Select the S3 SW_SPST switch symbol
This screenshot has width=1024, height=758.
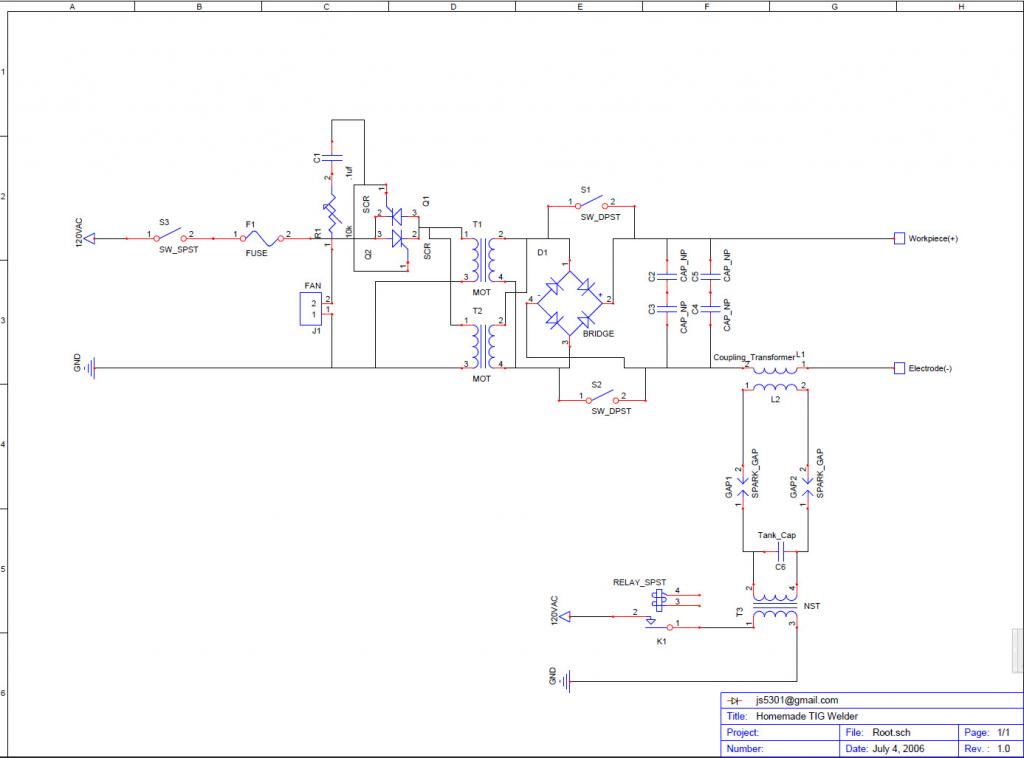[x=170, y=235]
